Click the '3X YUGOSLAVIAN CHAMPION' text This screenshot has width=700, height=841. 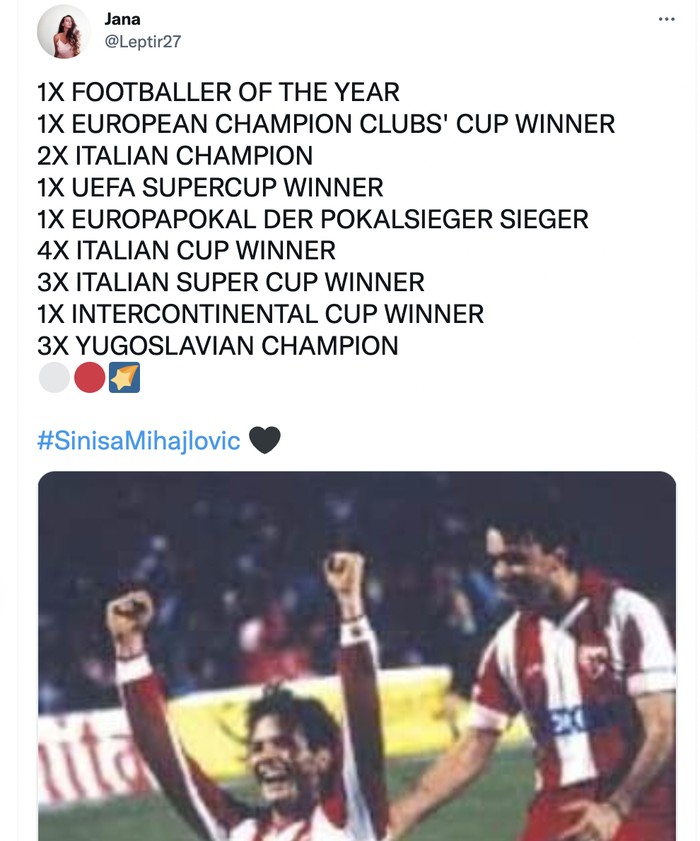[x=218, y=346]
